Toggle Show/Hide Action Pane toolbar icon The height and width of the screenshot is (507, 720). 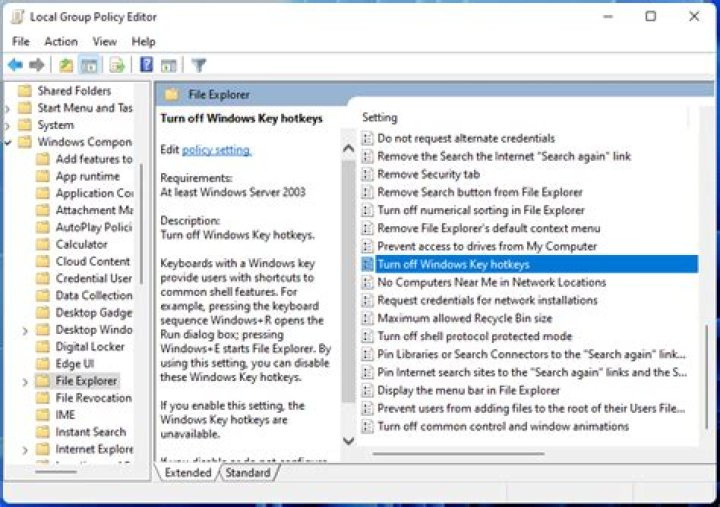point(169,65)
